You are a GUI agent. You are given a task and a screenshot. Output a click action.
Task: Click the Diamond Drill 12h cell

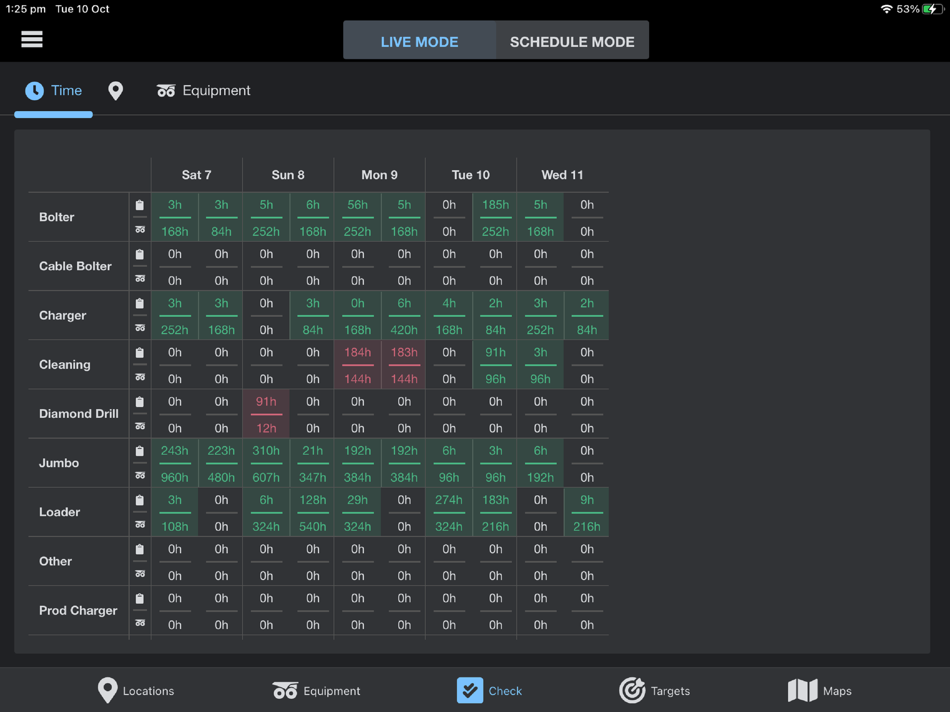266,428
